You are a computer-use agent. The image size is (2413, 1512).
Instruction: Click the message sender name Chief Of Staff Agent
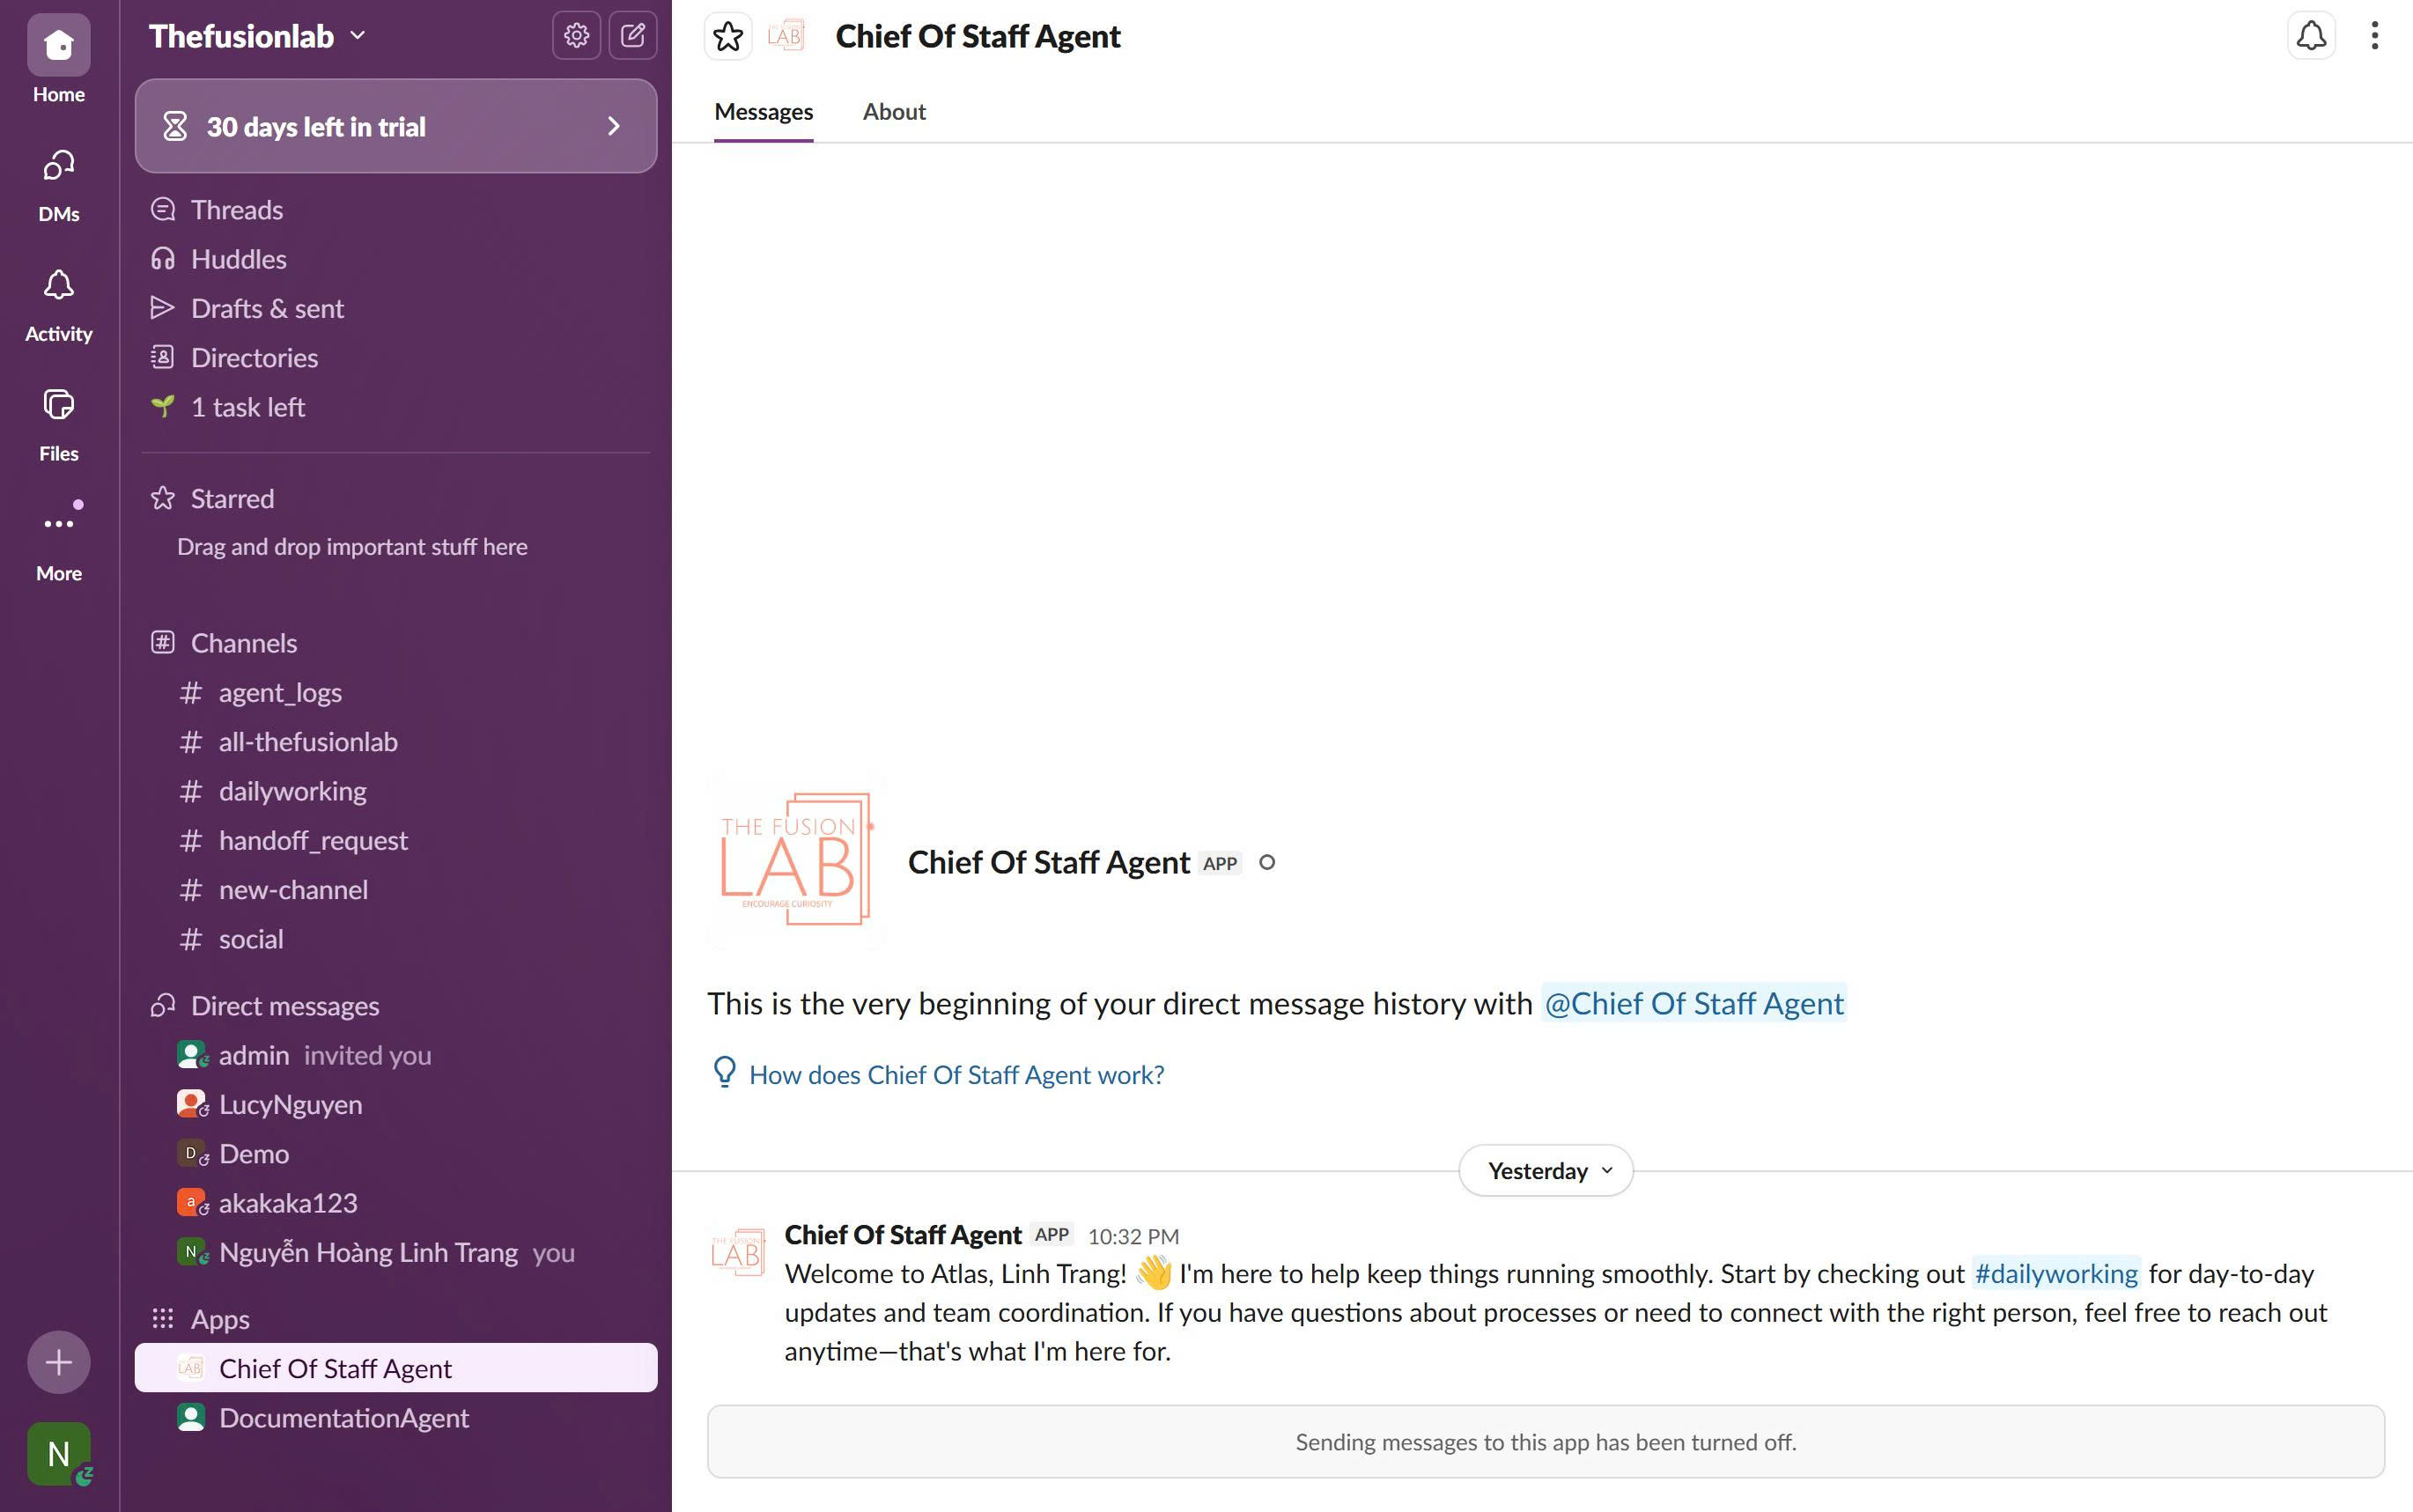[x=902, y=1235]
